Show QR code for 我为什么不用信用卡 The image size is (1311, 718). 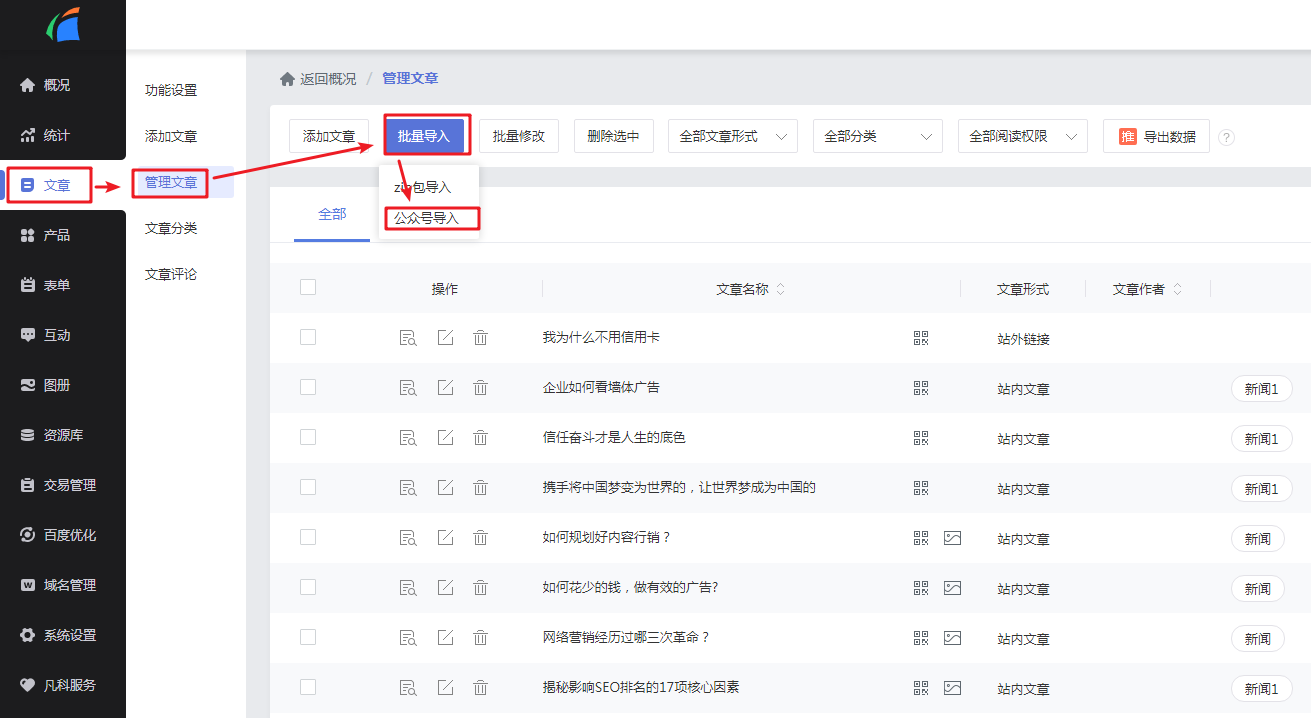[921, 338]
